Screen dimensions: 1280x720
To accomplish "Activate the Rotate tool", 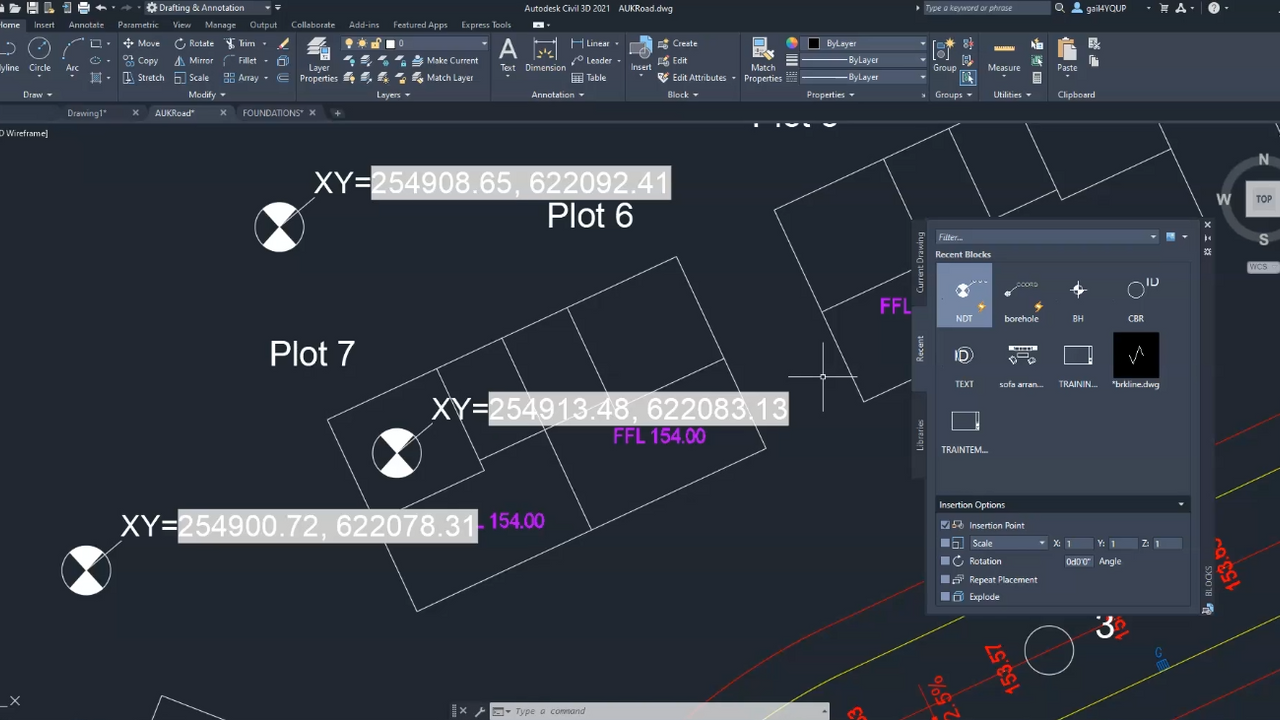I will [x=194, y=43].
